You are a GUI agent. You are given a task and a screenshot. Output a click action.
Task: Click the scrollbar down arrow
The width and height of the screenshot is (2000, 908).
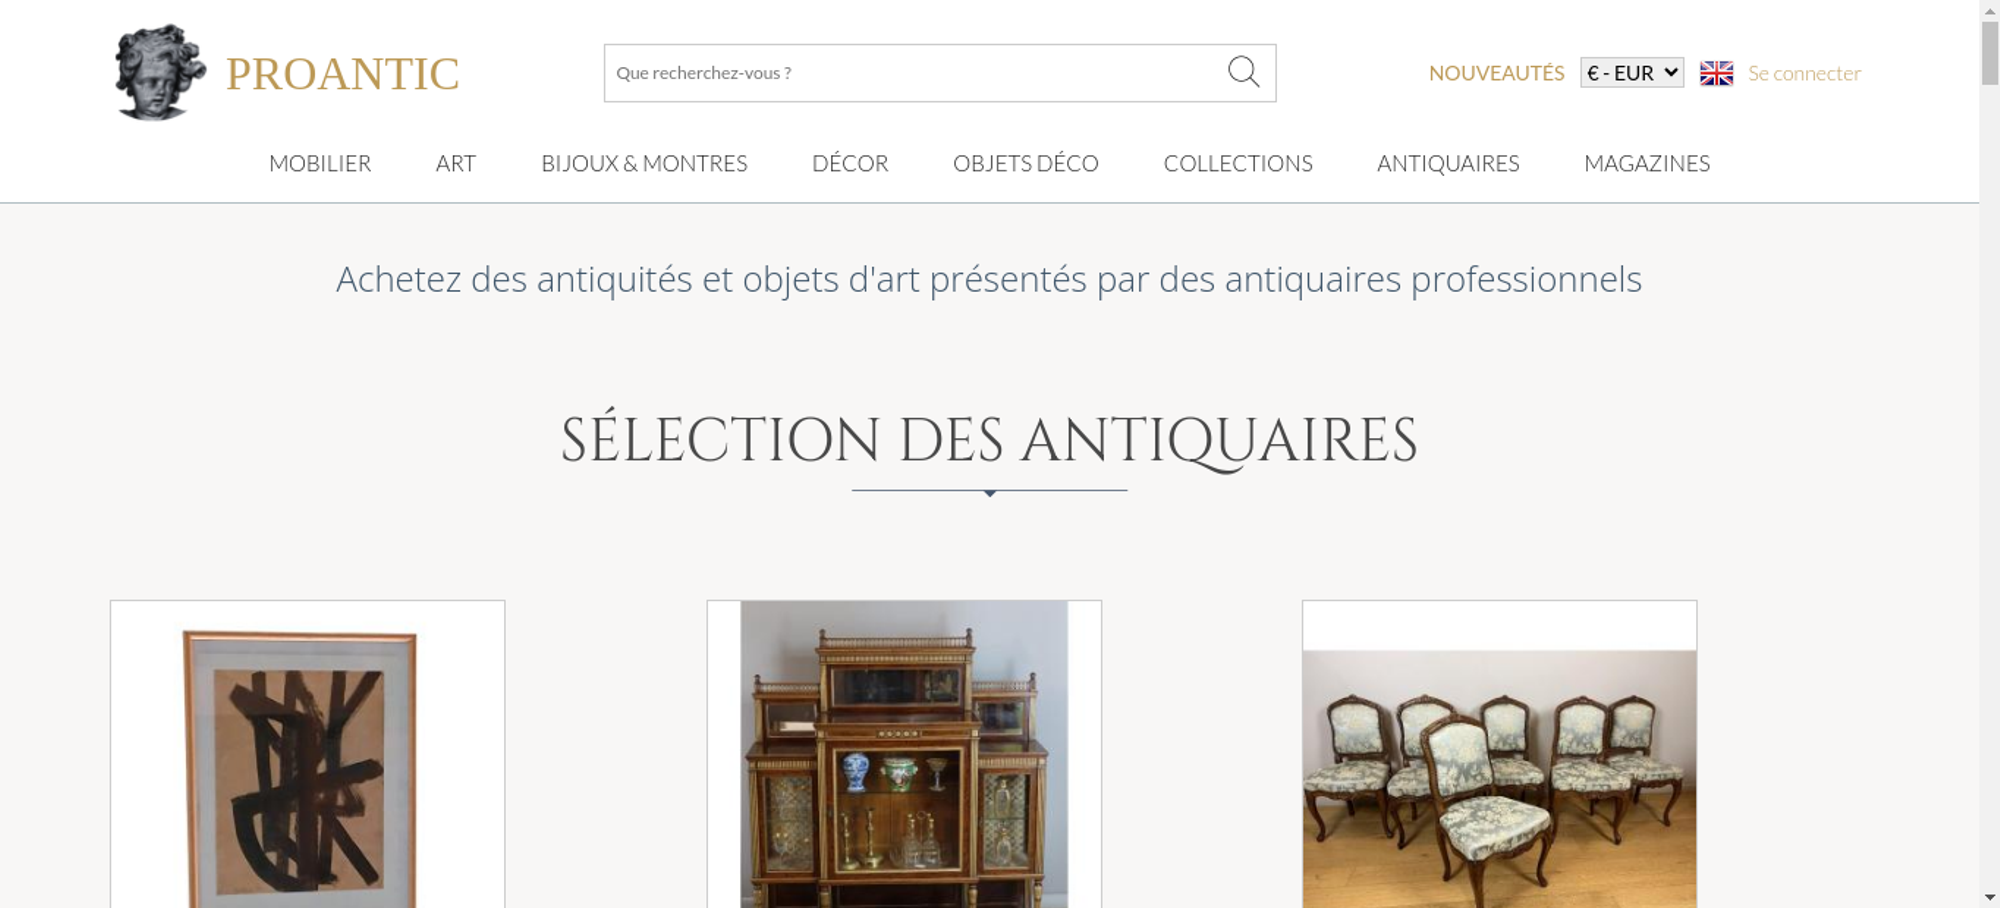[1990, 898]
